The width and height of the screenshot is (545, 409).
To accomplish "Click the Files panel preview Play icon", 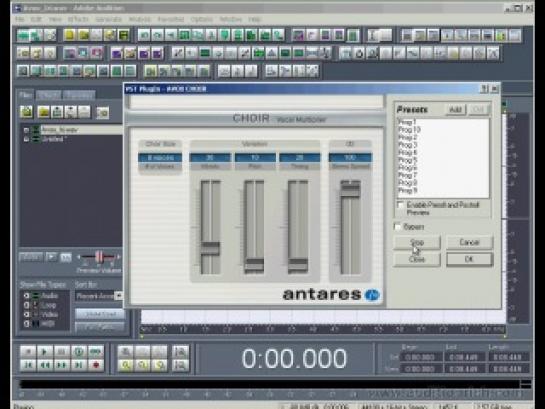I will tap(51, 257).
